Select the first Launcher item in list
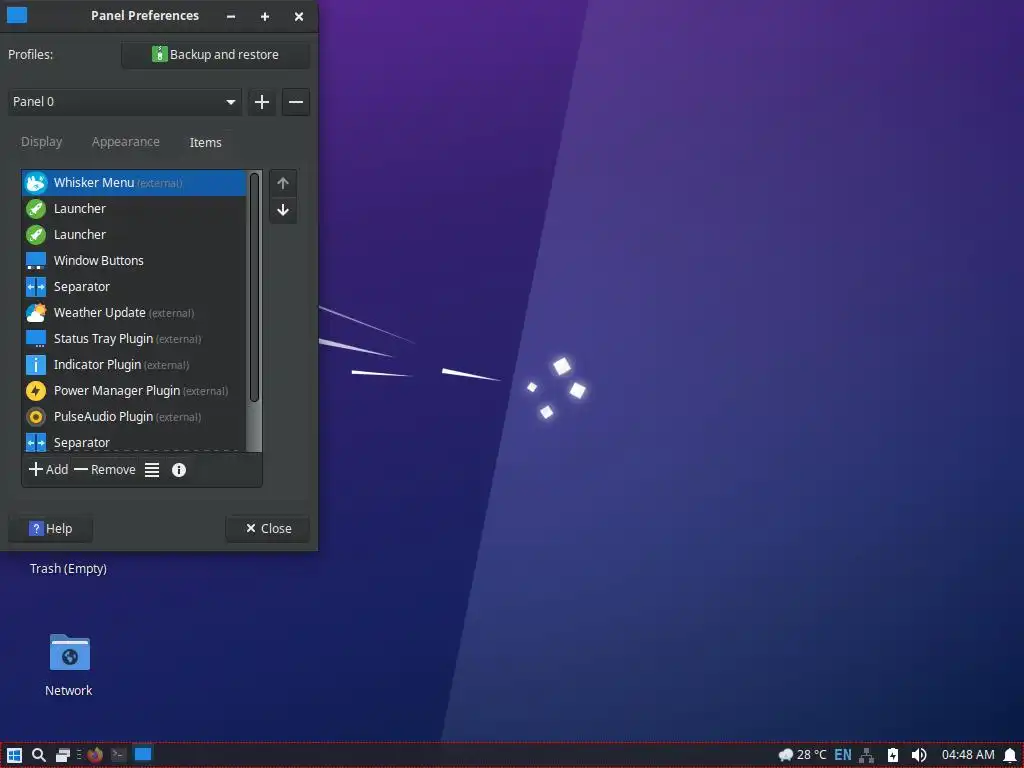 134,209
